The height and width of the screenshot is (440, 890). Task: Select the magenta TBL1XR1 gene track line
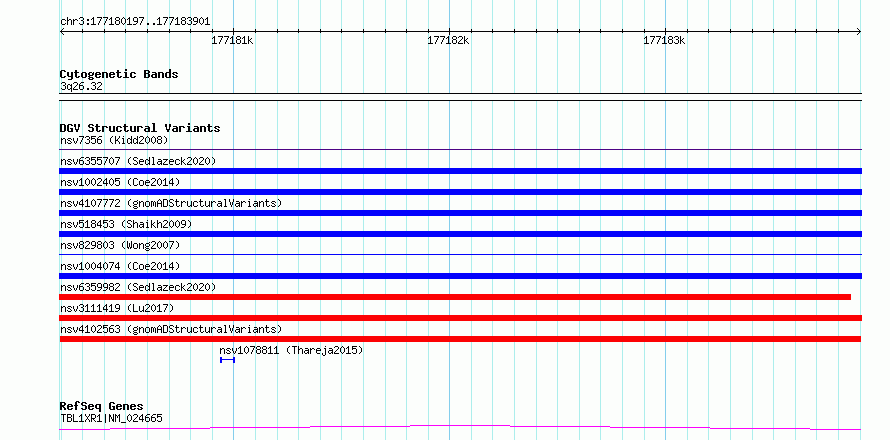tap(460, 427)
